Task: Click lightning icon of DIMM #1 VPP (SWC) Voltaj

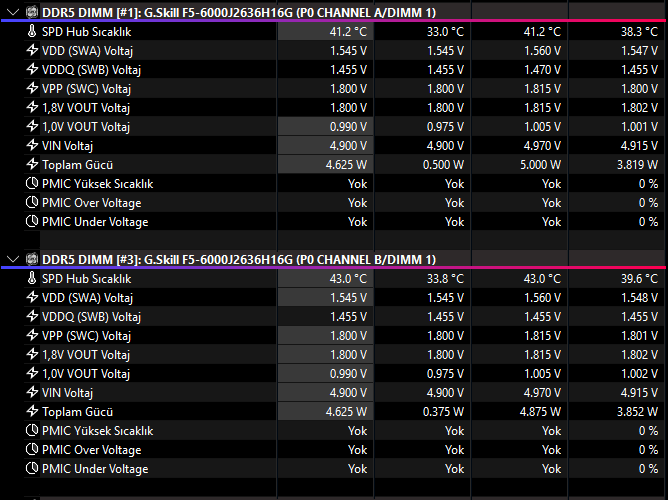Action: (32, 88)
